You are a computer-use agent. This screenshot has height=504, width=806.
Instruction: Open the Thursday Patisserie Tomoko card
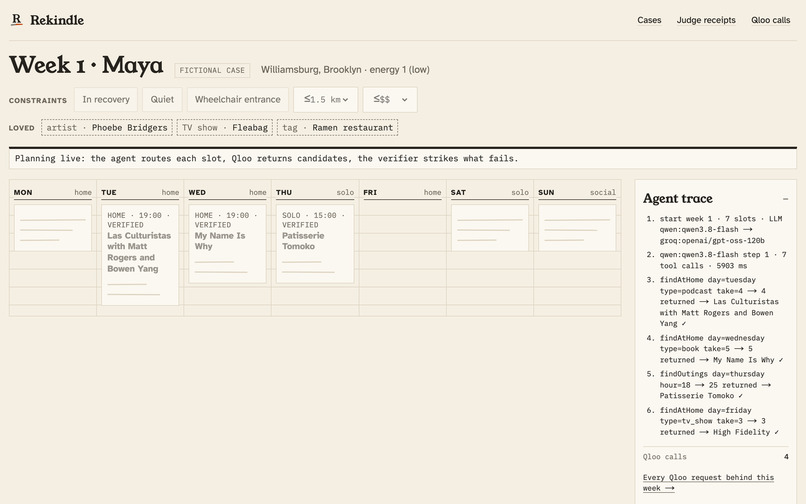coord(315,244)
